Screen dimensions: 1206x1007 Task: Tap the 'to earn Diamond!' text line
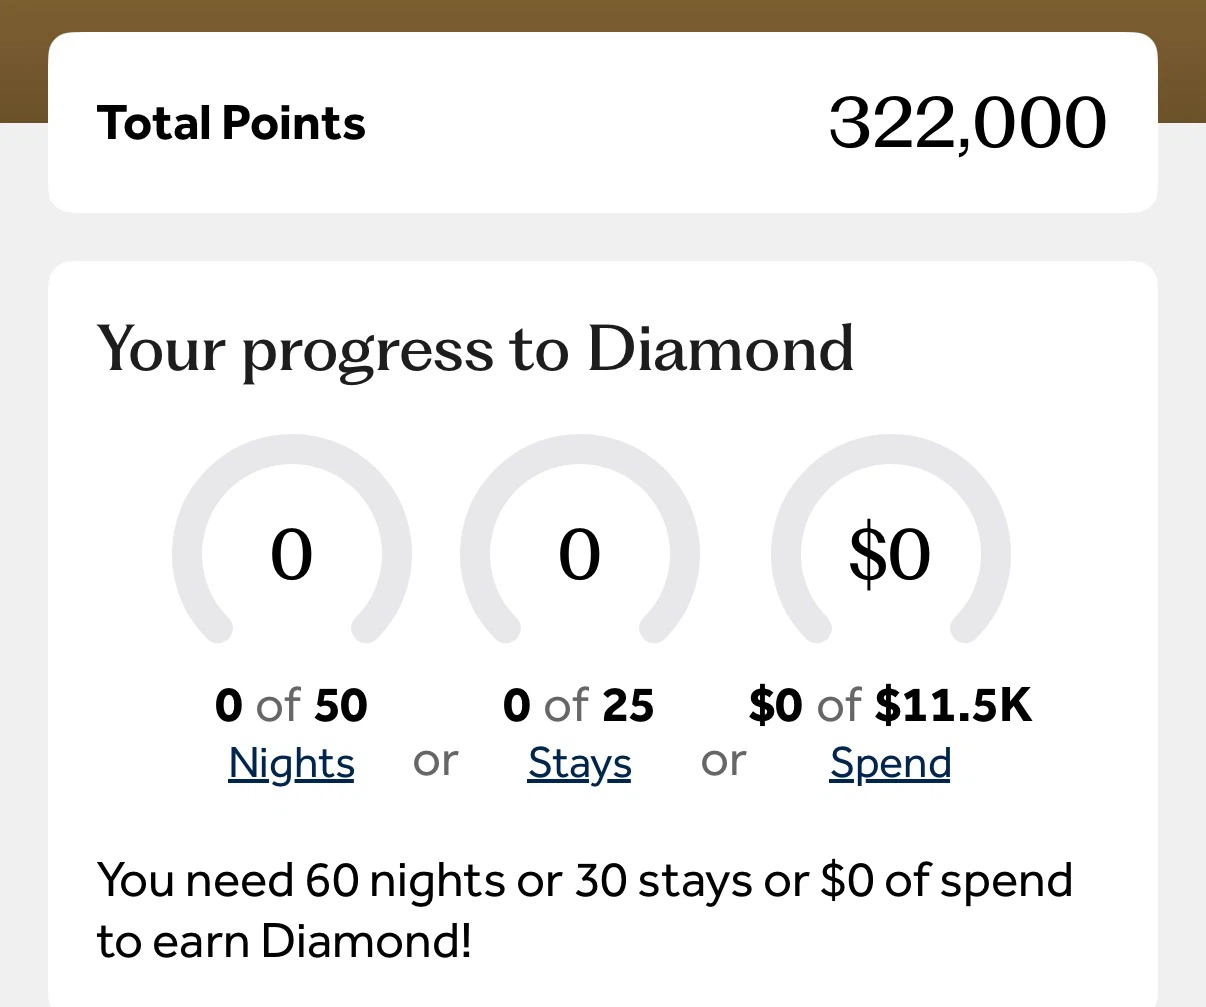(x=284, y=941)
